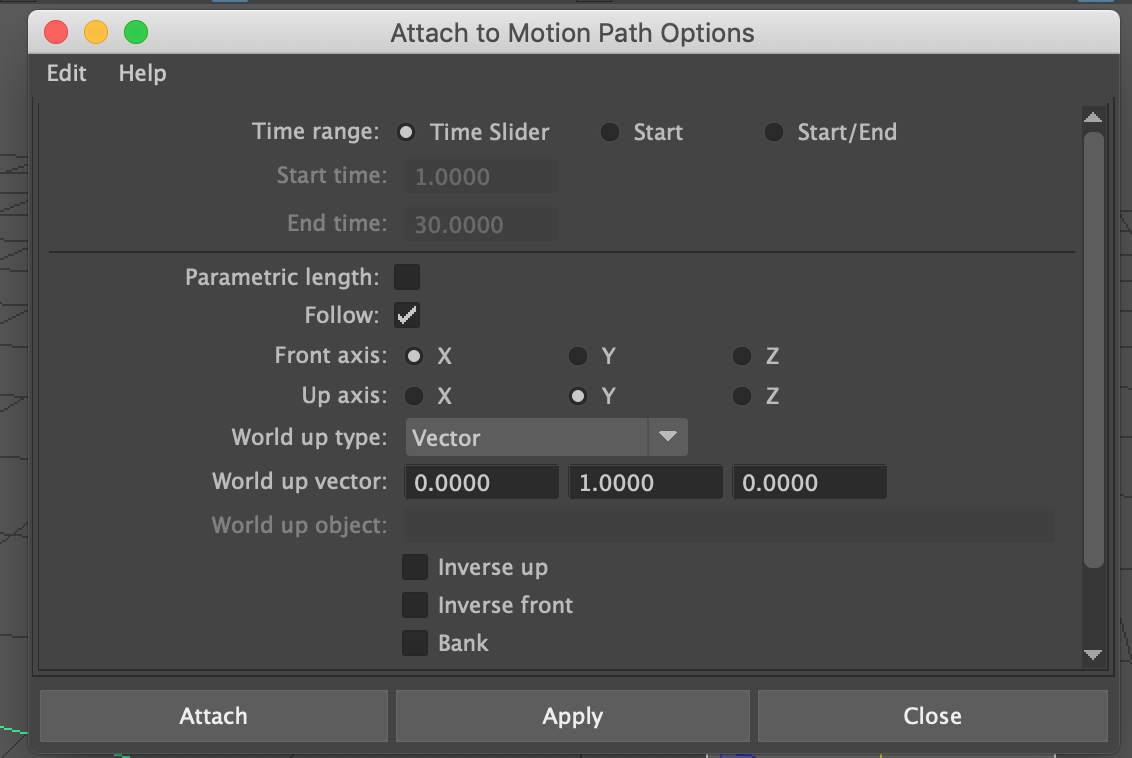This screenshot has height=758, width=1132.
Task: Set Up axis to Z
Action: 741,396
